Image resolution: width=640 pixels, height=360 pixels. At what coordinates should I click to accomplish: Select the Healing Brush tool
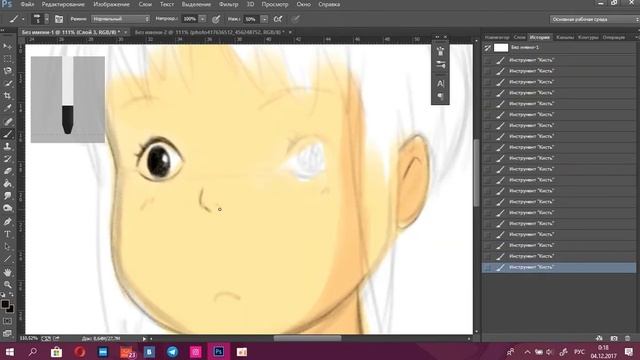[7, 121]
